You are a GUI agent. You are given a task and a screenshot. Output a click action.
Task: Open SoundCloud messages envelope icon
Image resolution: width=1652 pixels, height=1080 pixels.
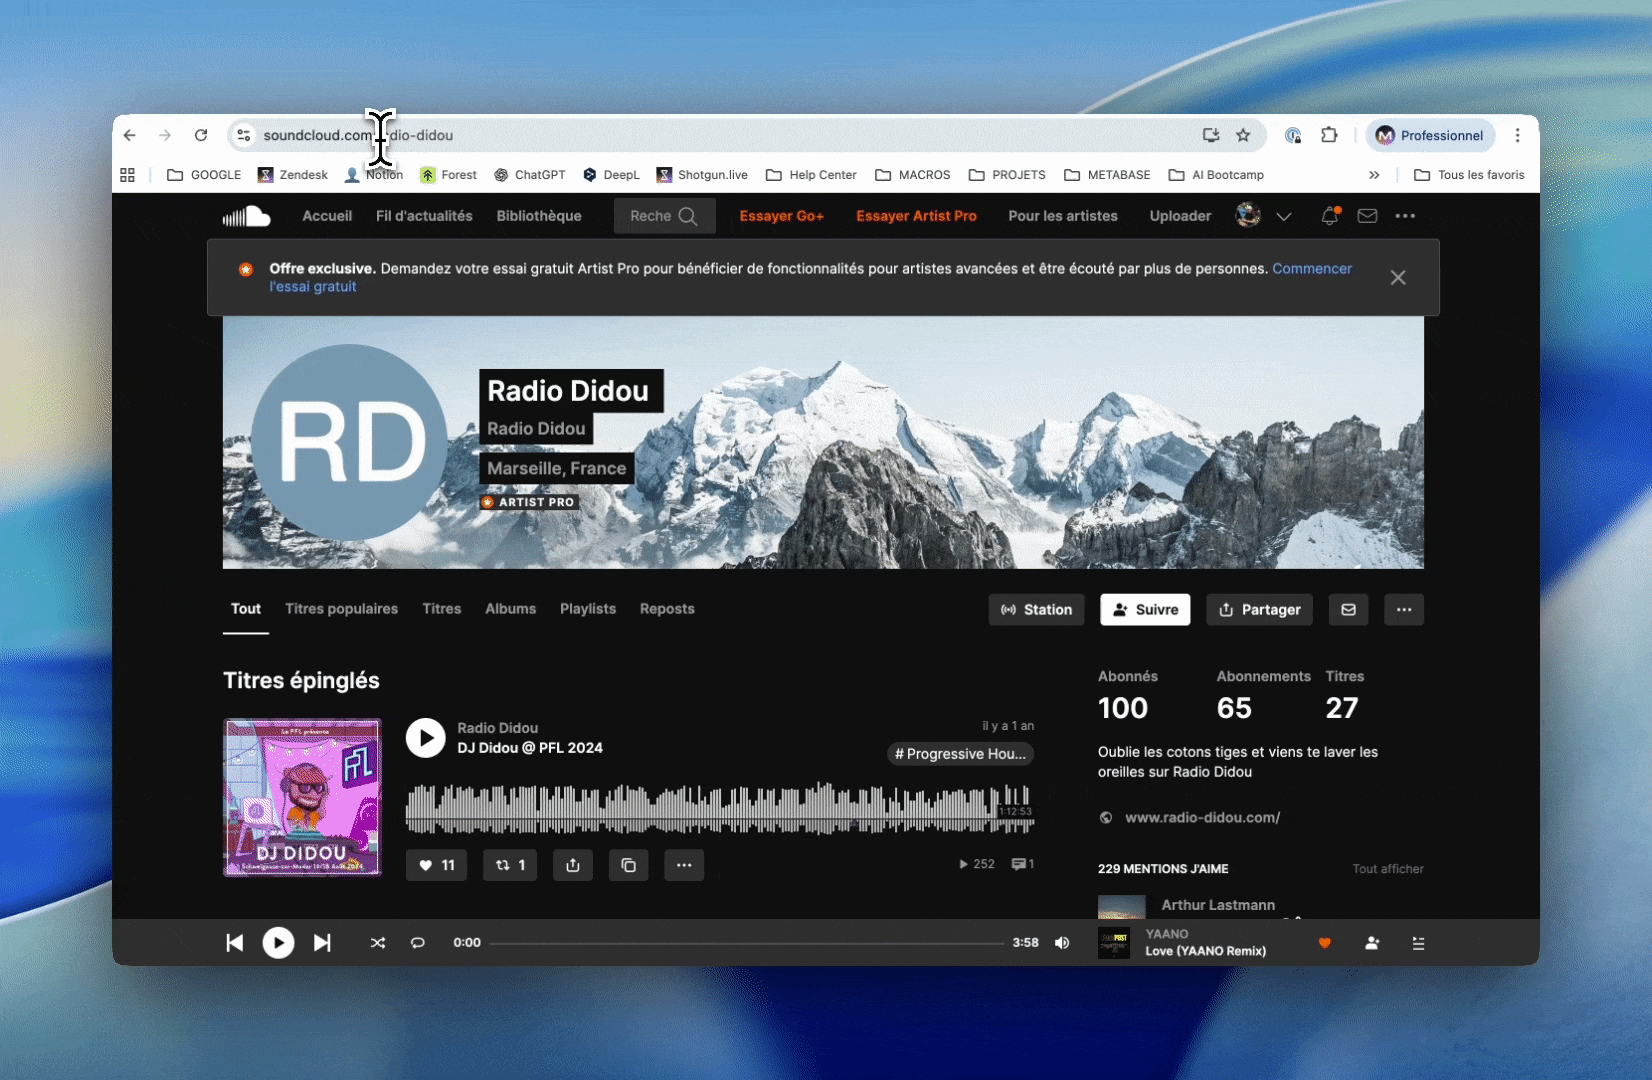1367,216
